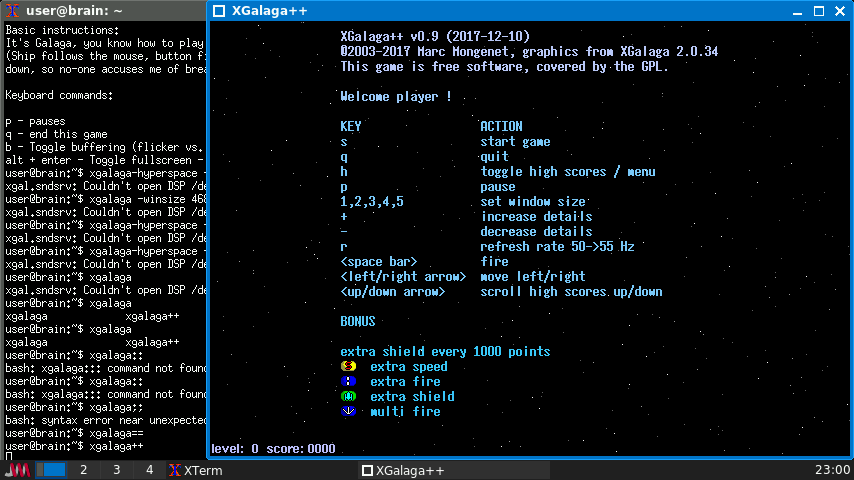Switch to virtual desktop 3
This screenshot has width=854, height=480.
point(117,470)
